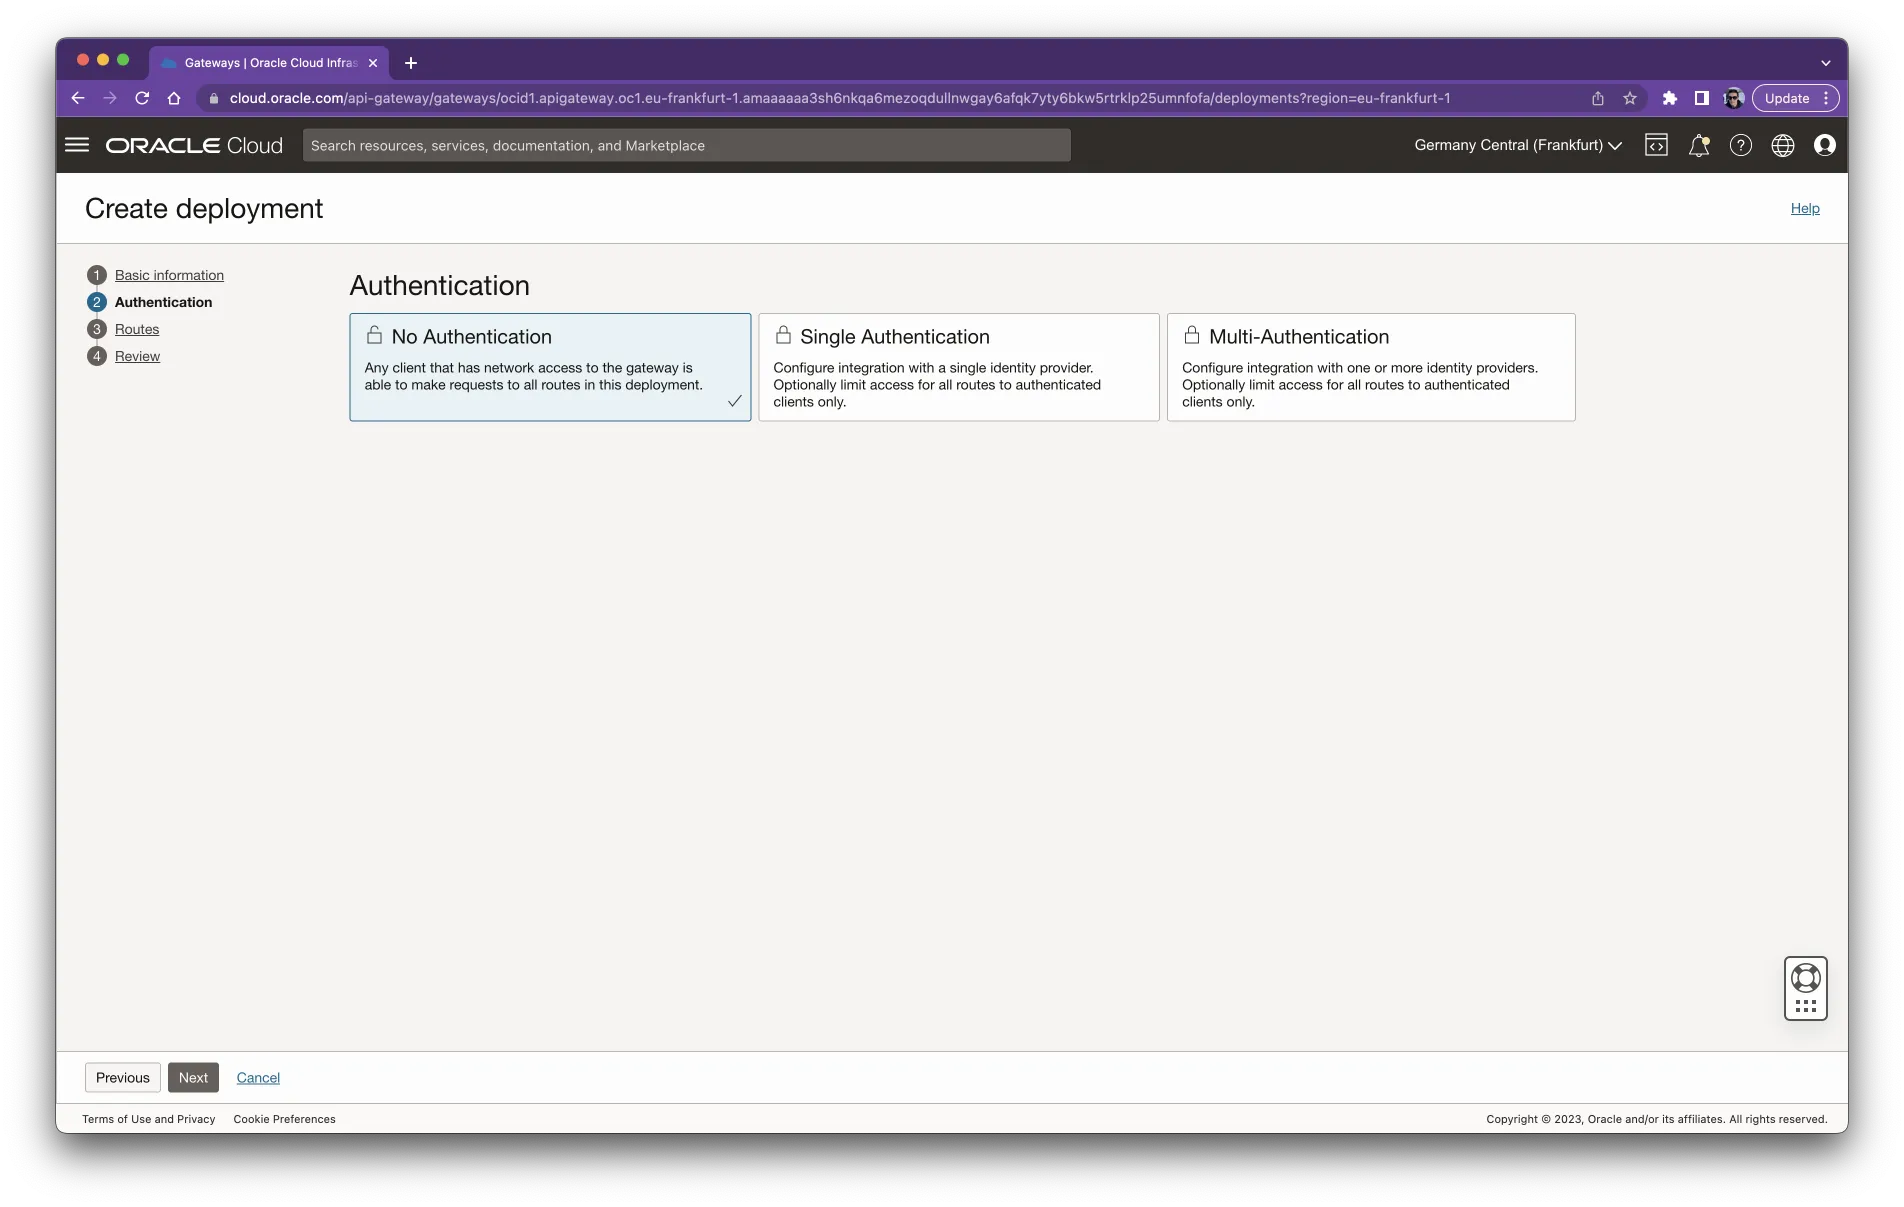
Task: Open Terms of Use and Privacy
Action: click(x=149, y=1119)
